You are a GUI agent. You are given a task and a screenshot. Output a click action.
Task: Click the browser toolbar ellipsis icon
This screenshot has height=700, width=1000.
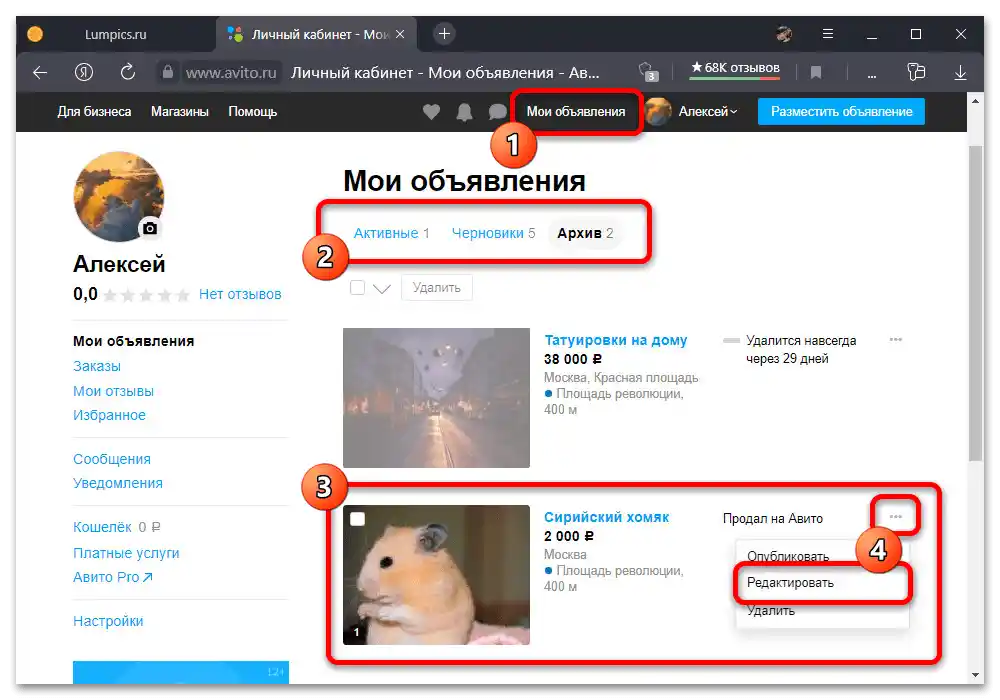pyautogui.click(x=872, y=76)
